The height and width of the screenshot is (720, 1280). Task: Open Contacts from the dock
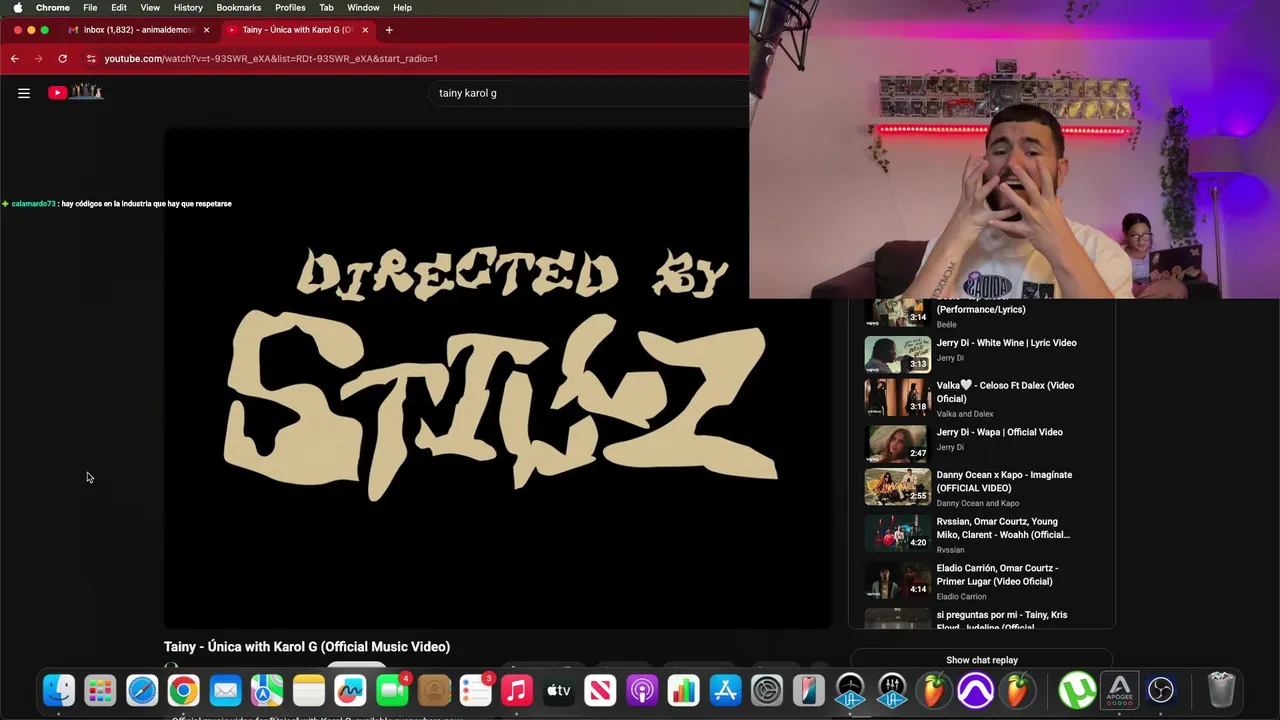coord(434,690)
